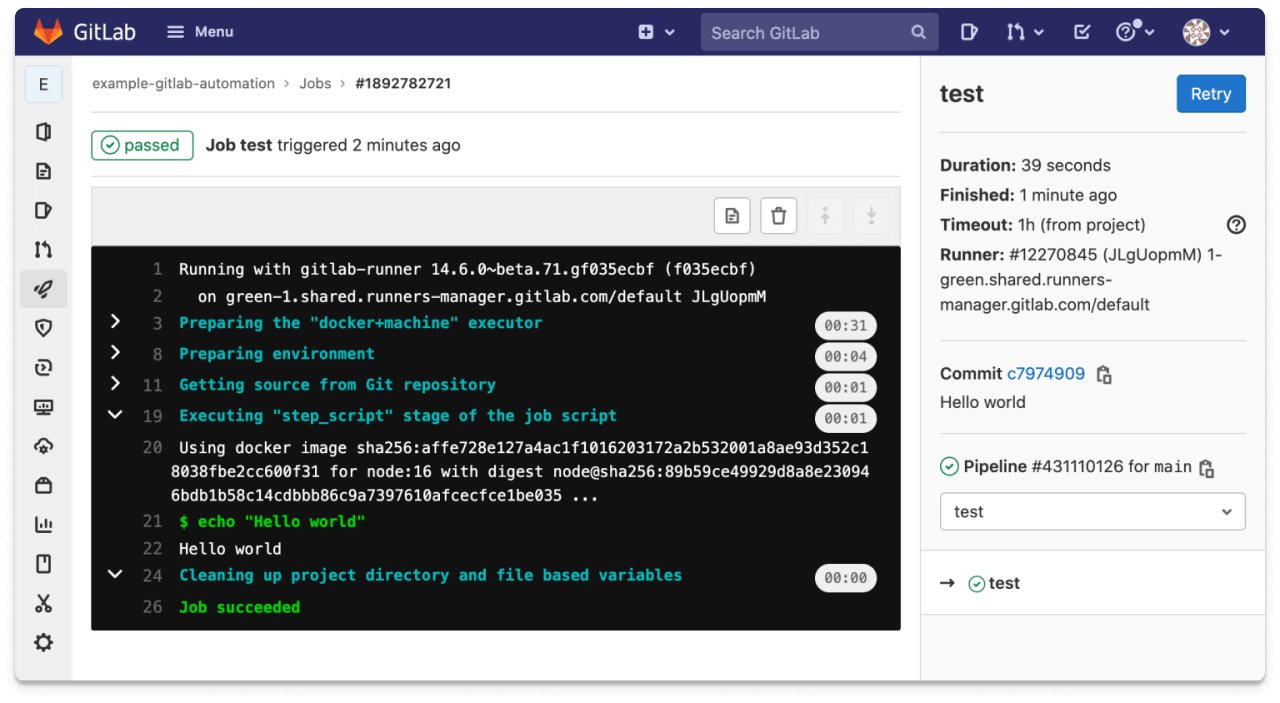Open the Help question mark menu

(1135, 32)
